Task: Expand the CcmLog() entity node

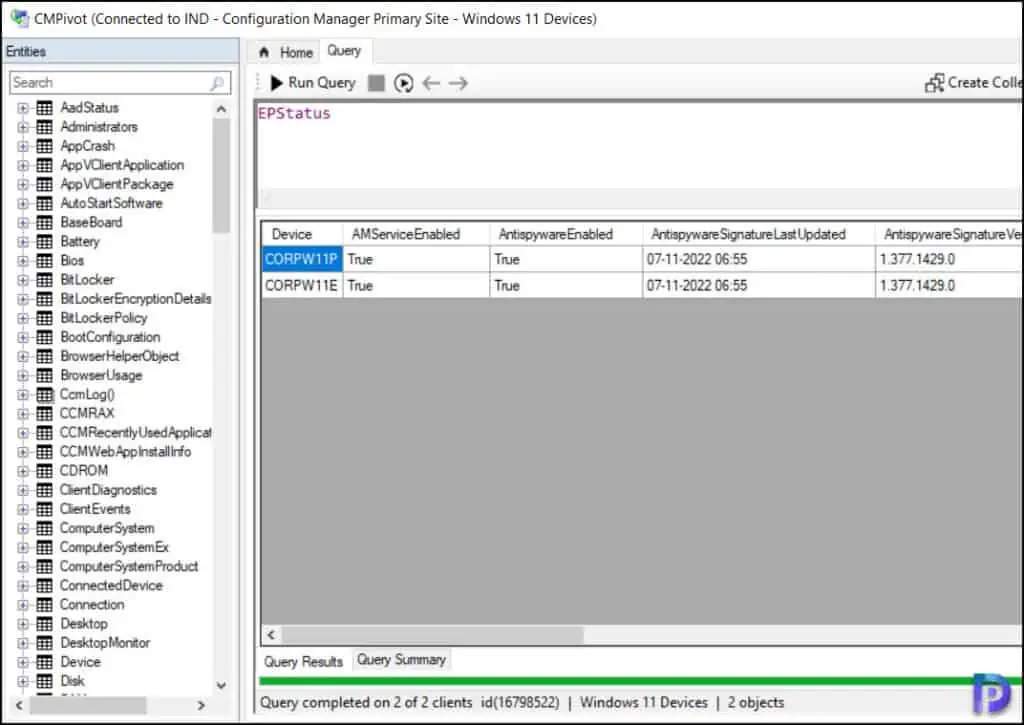Action: [x=23, y=395]
